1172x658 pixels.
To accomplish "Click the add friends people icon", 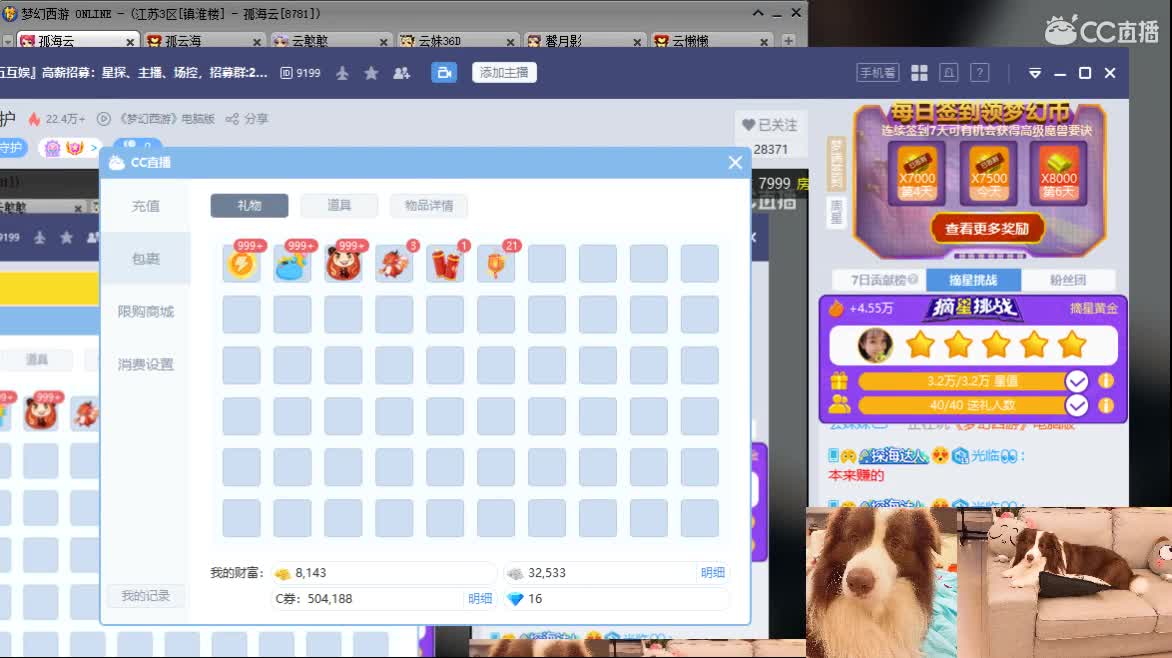I will pos(401,73).
